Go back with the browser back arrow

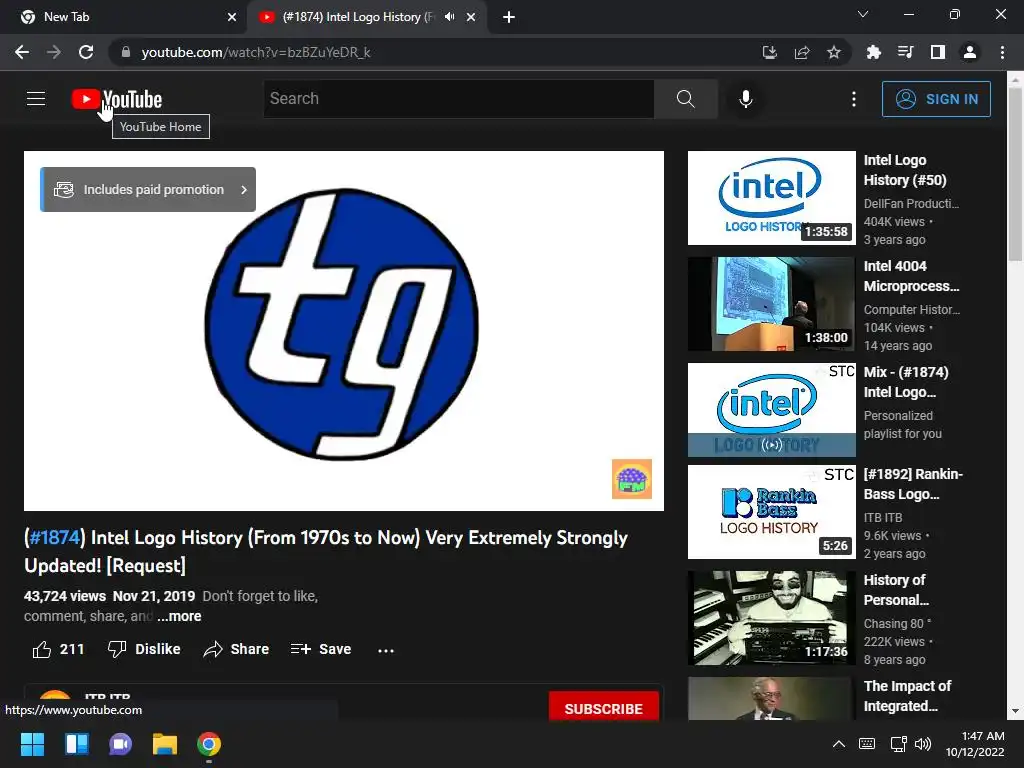click(22, 52)
